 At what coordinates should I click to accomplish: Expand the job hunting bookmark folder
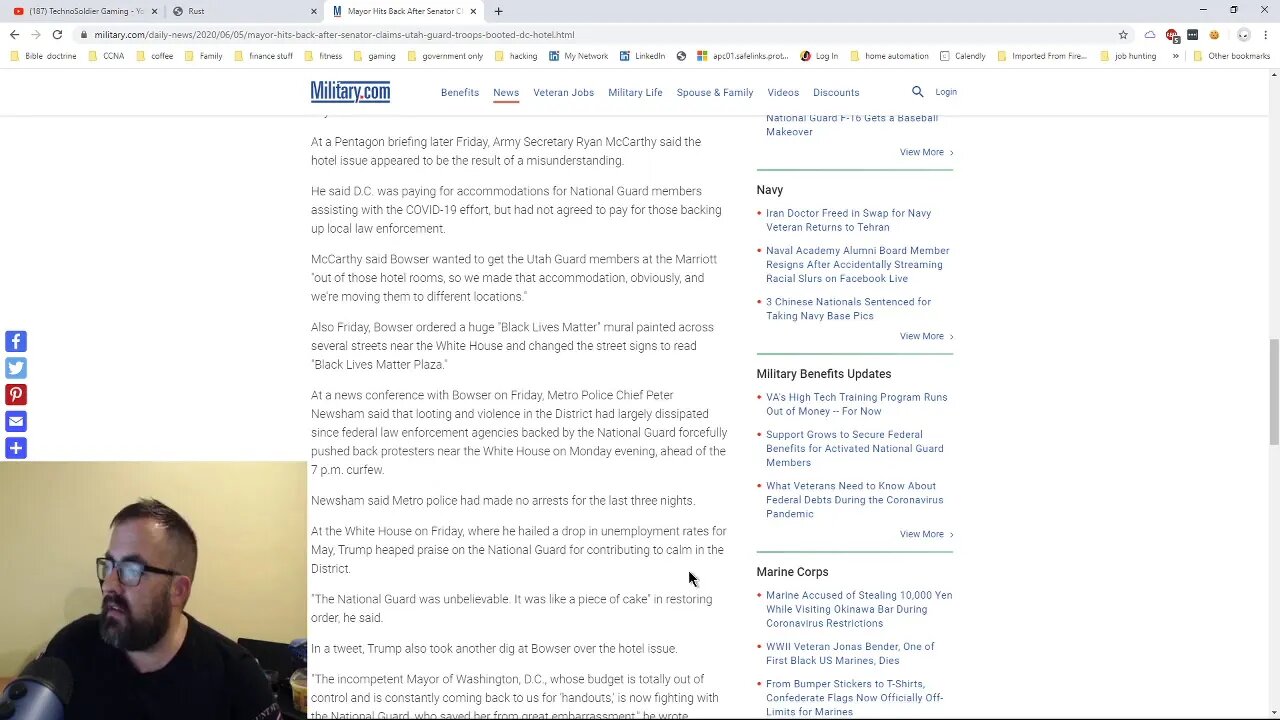(x=1128, y=56)
